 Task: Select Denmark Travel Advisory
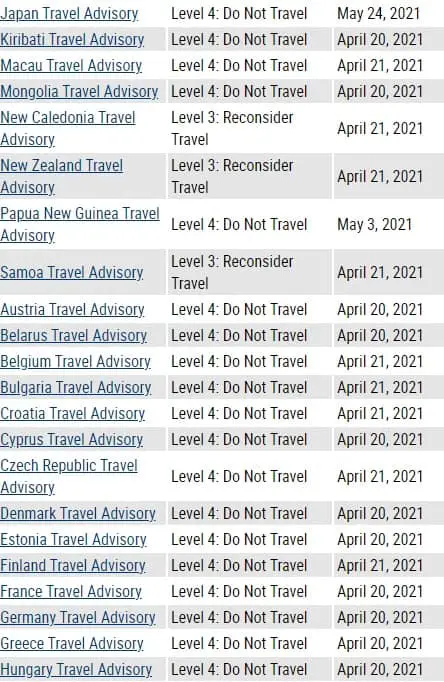point(78,514)
